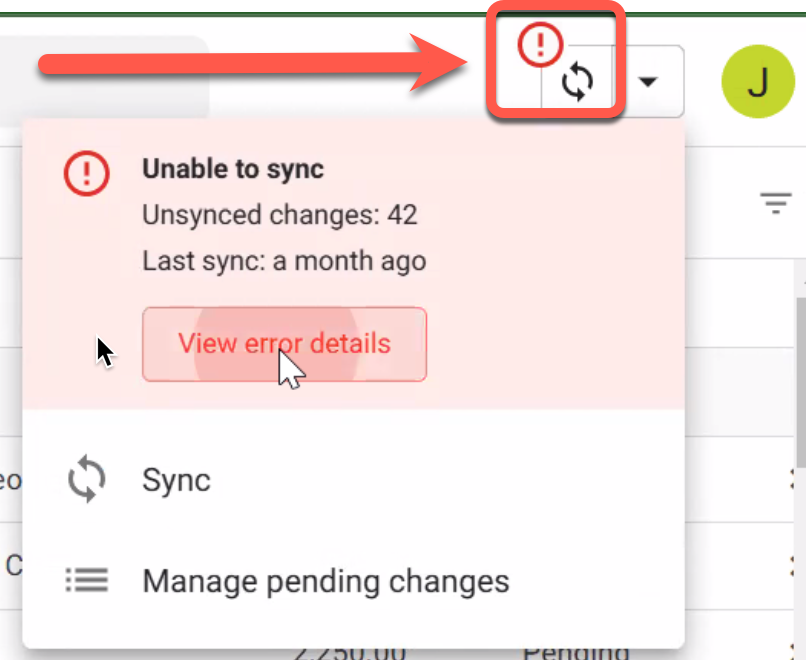Open the dropdown arrow beside the sync button
Screen dimensions: 806x660
(x=648, y=81)
